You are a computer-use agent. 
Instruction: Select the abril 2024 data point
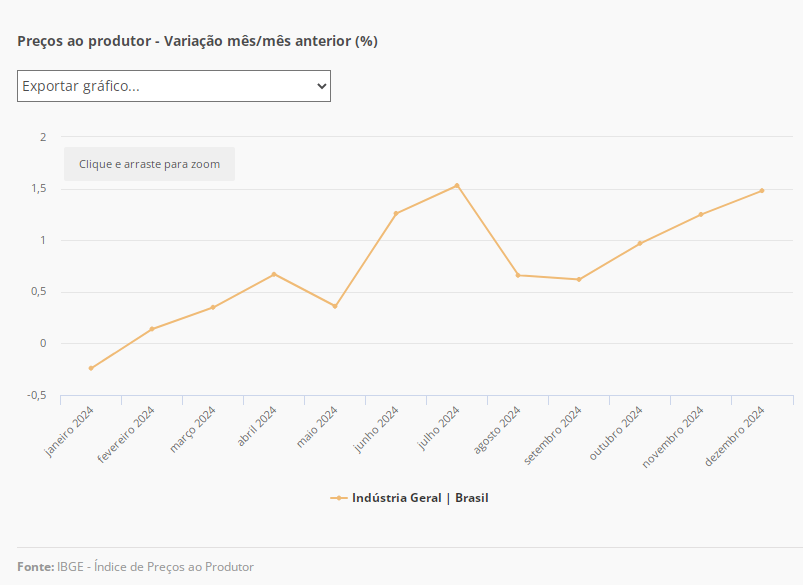274,274
